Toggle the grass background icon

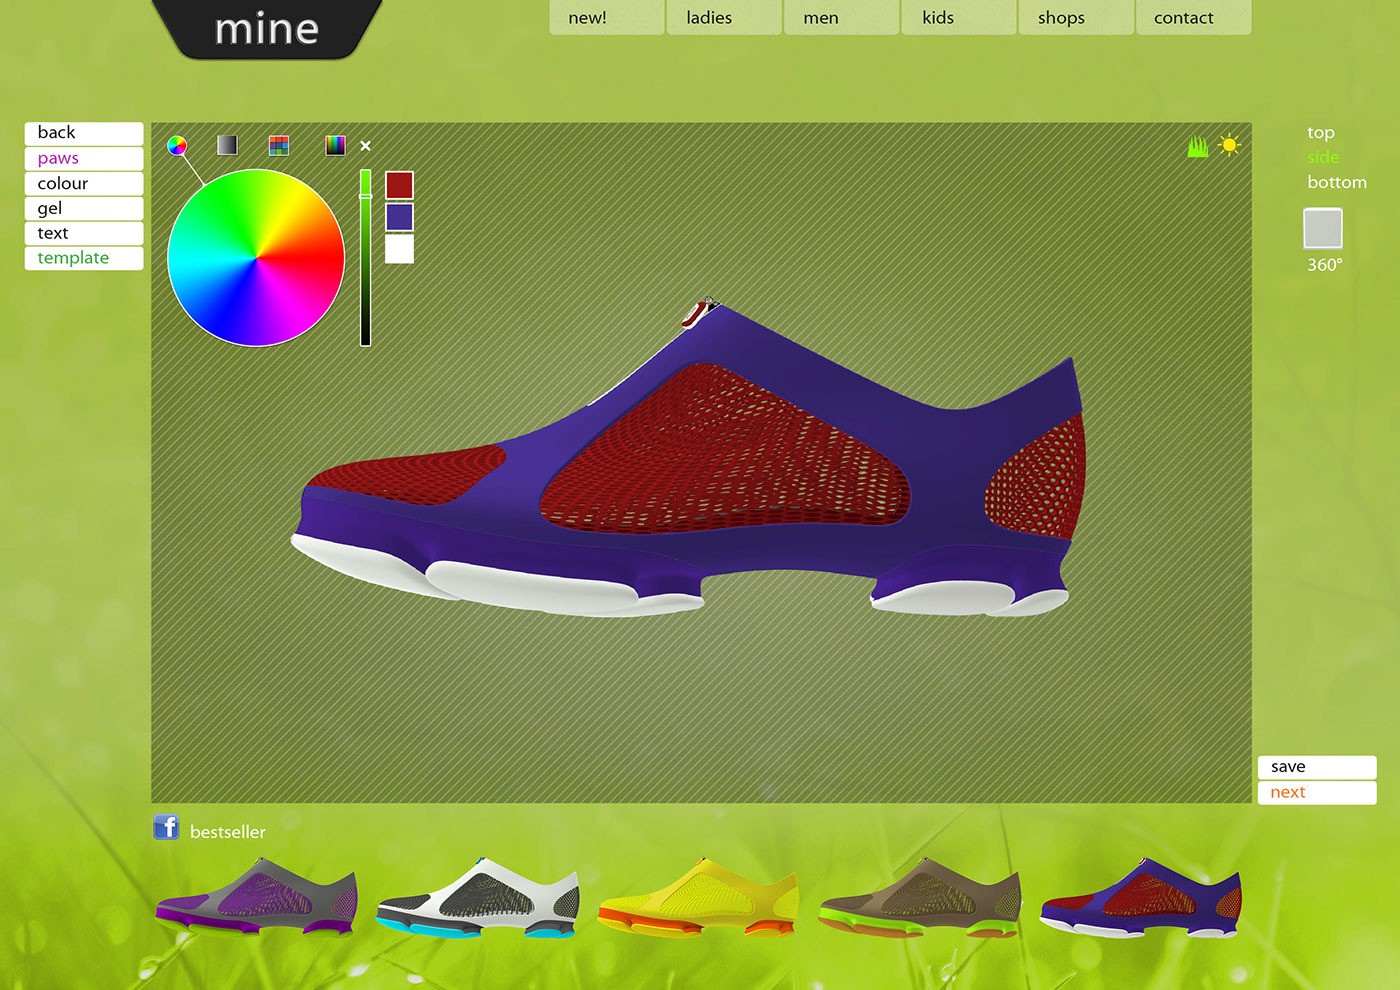1198,146
